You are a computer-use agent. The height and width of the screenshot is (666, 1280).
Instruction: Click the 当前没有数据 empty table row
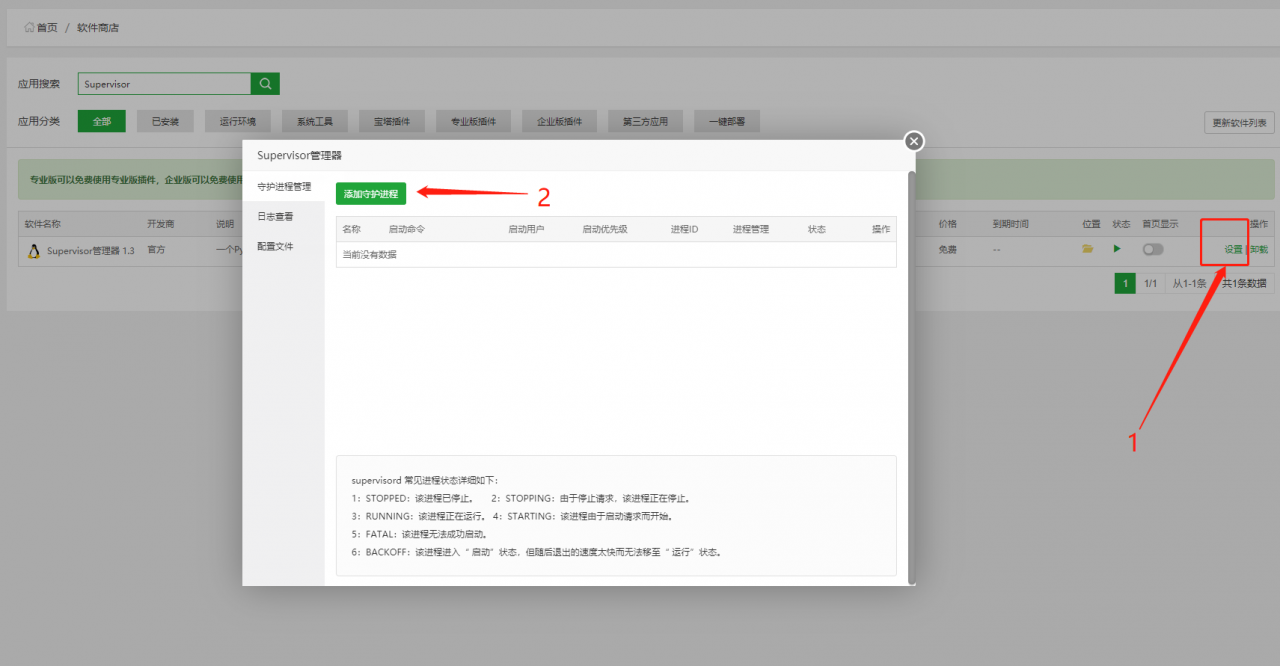coord(616,254)
